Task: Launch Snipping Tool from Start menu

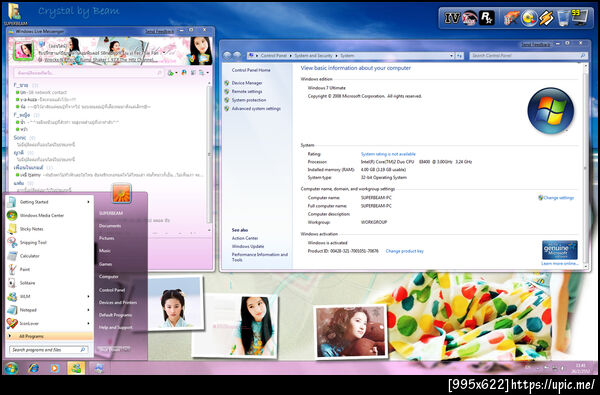Action: point(33,242)
